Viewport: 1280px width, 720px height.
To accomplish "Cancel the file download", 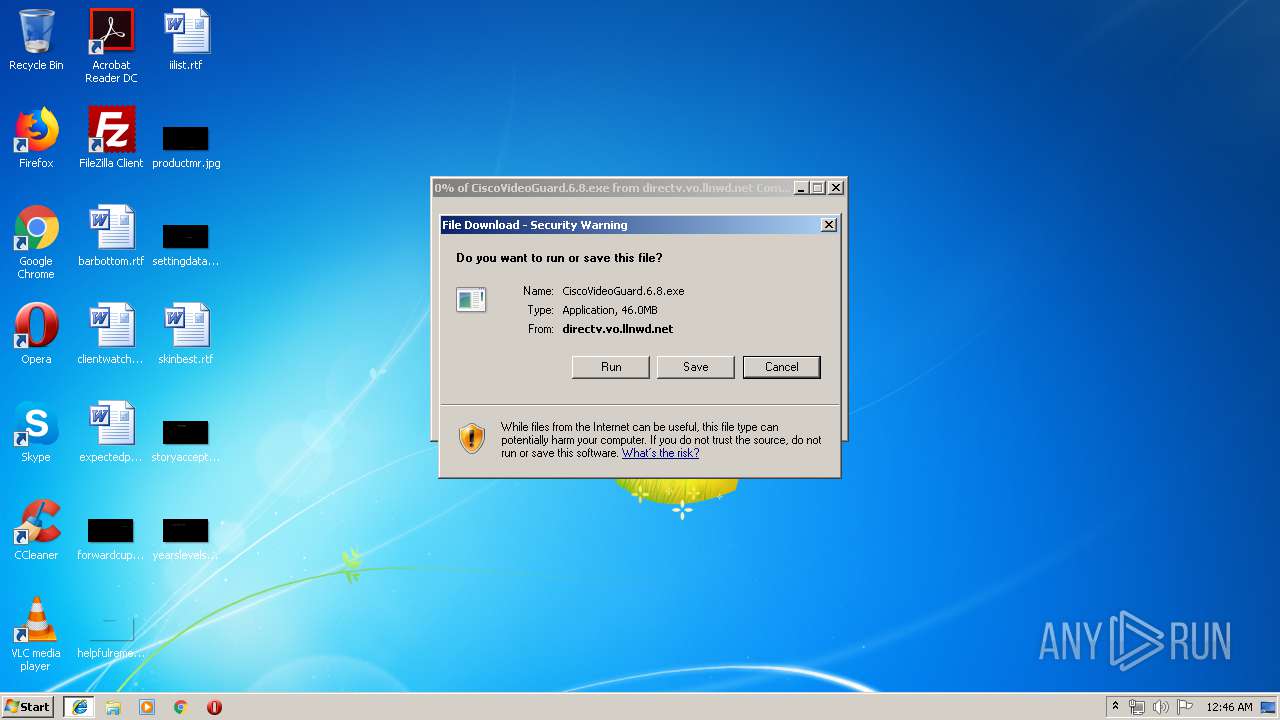I will [781, 367].
